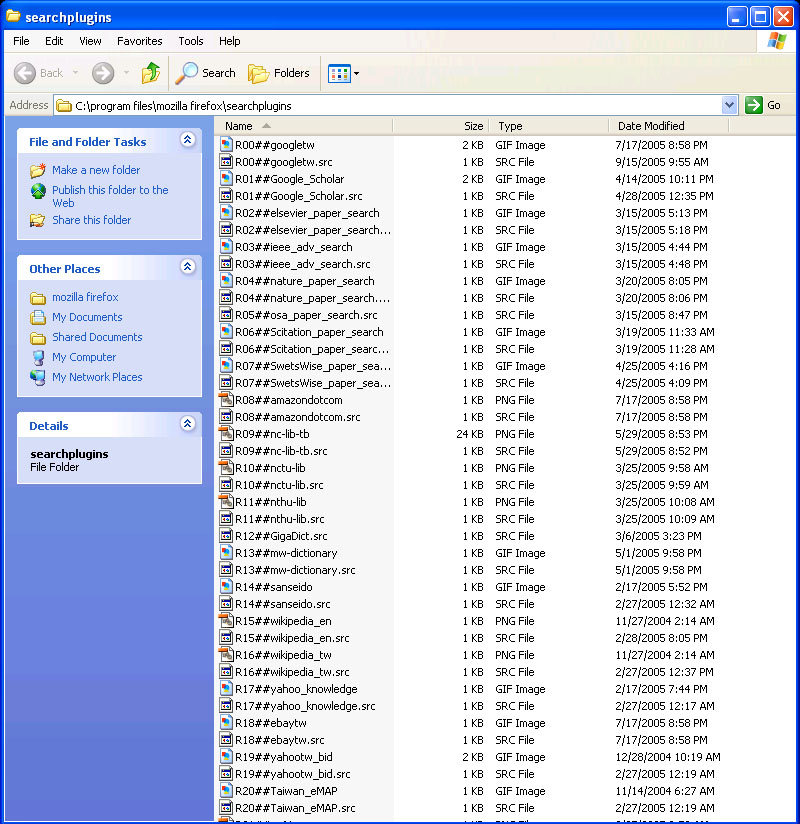Click inside the address path field
This screenshot has width=800, height=824.
pyautogui.click(x=400, y=105)
